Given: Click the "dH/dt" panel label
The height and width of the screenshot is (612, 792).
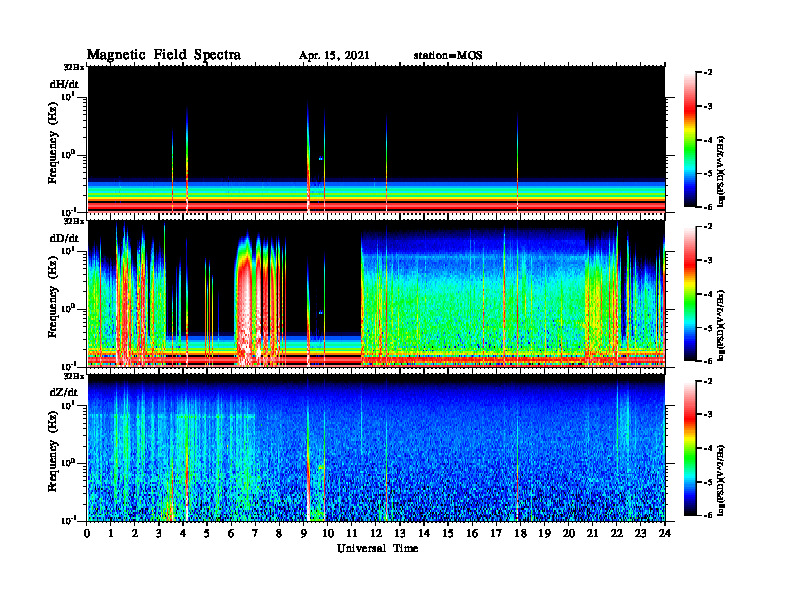Looking at the screenshot, I should [64, 84].
